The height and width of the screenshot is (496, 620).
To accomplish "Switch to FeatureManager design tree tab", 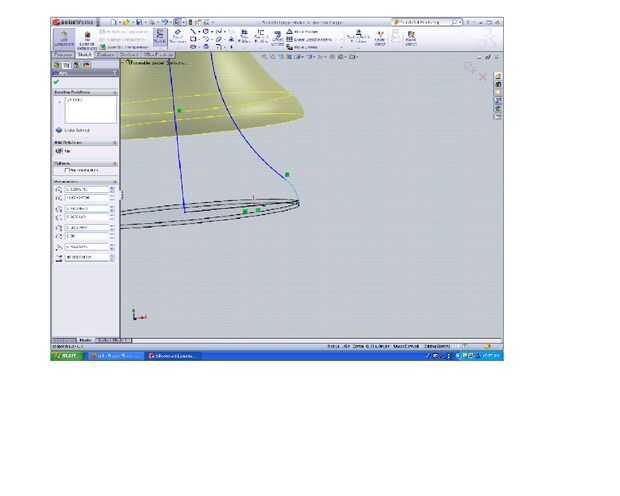I will click(x=57, y=65).
